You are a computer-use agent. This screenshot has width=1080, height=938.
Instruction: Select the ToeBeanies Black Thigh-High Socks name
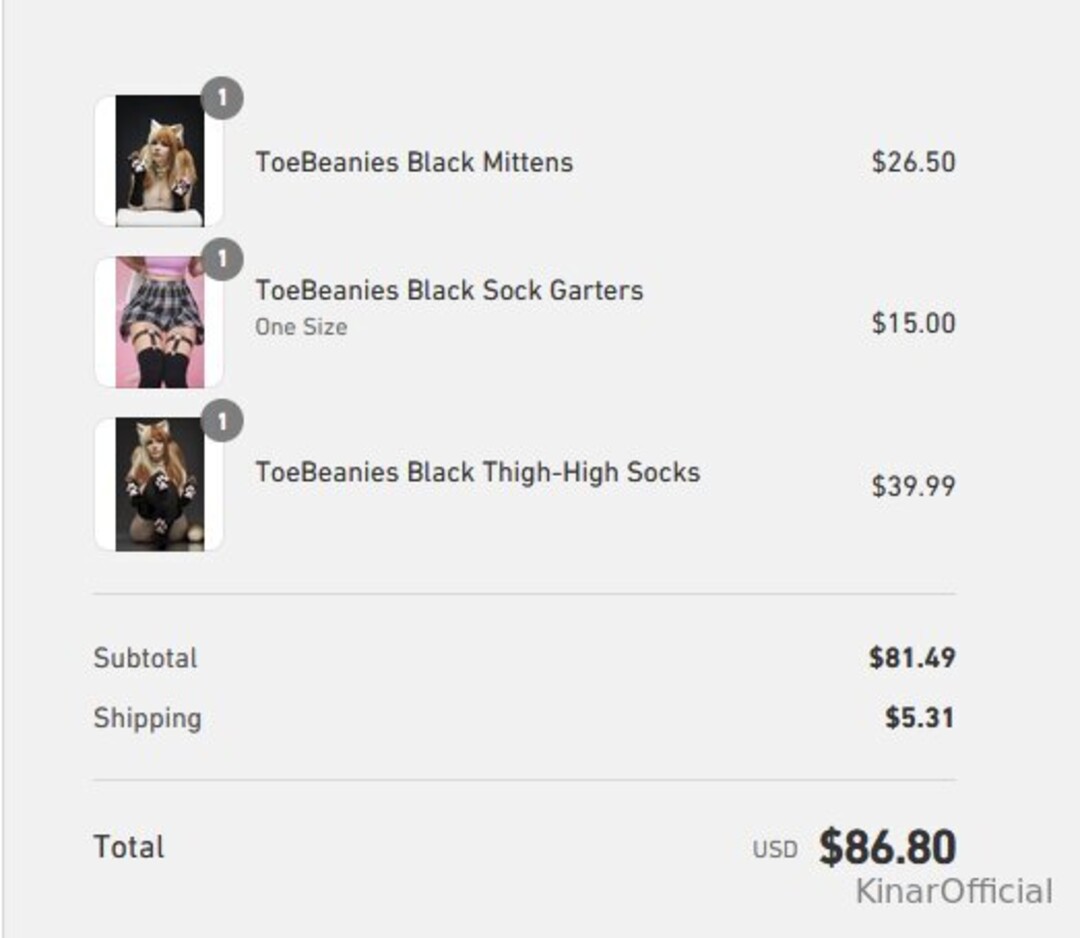[x=477, y=472]
